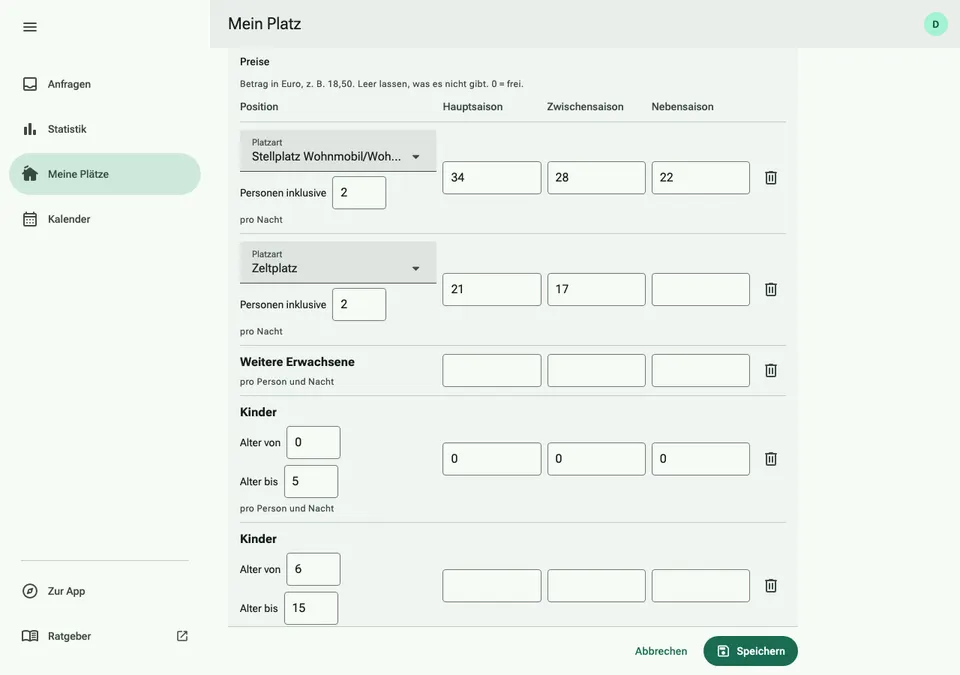The height and width of the screenshot is (675, 960).
Task: Open the Ratgeber guide
Action: 105,636
